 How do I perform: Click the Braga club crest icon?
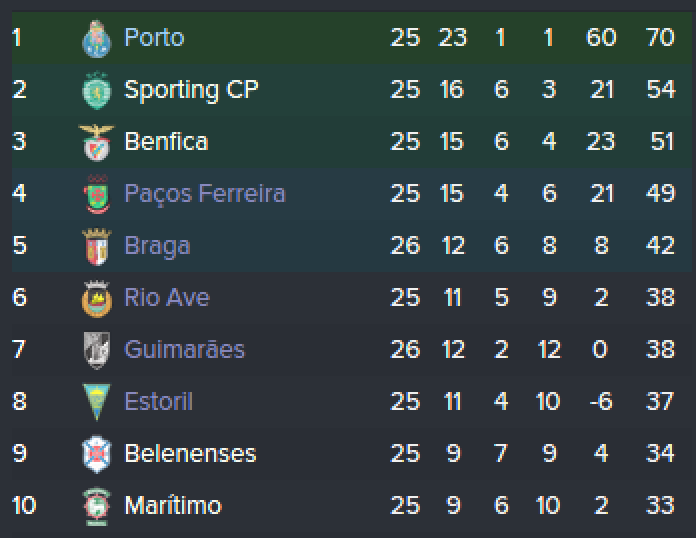point(96,246)
